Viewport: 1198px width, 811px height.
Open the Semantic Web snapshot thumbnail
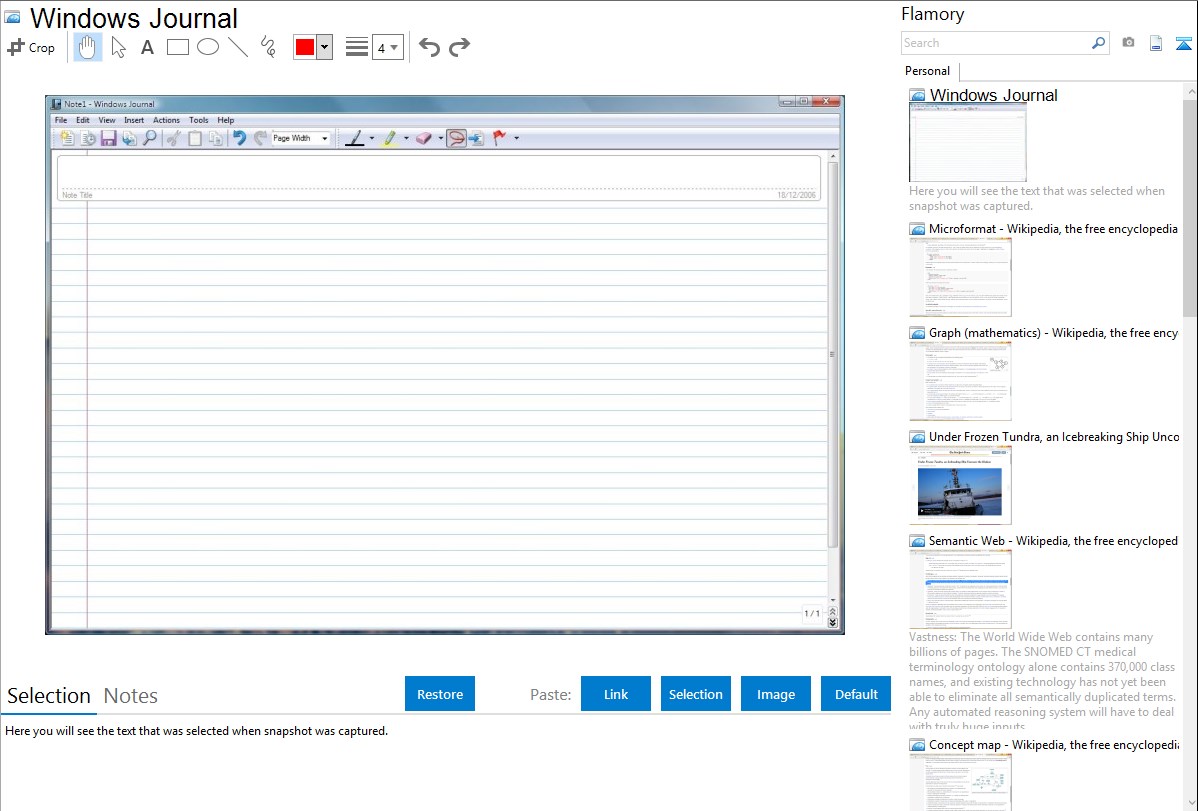(960, 589)
